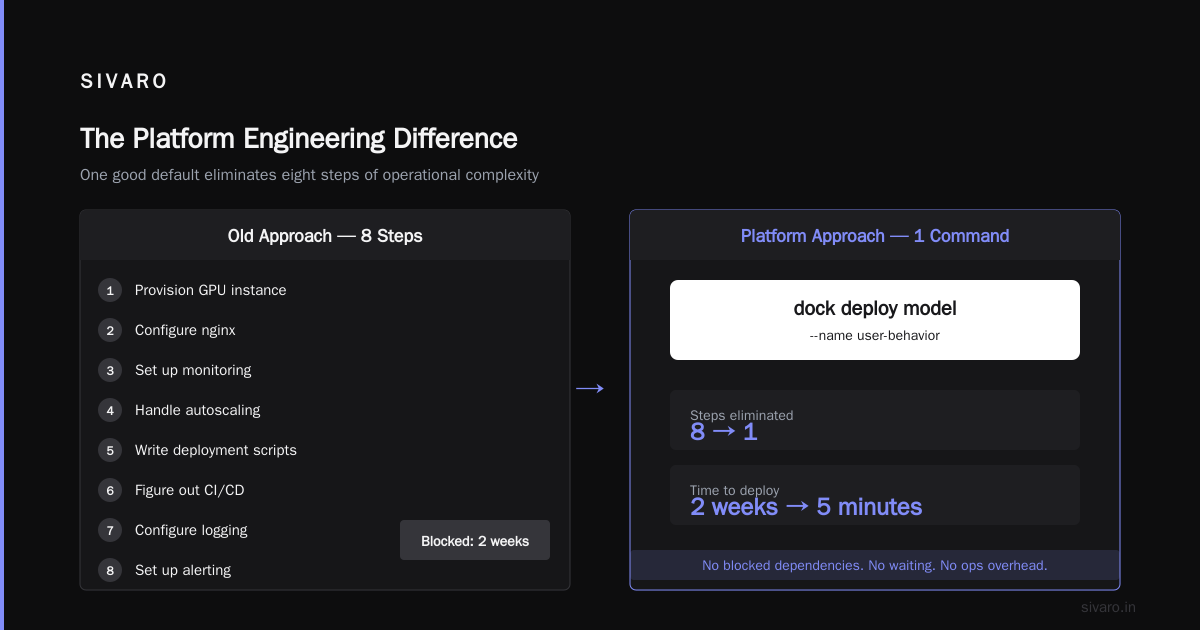Screen dimensions: 1200x630
Task: Select "Configure nginx" step text
Action: 186,330
